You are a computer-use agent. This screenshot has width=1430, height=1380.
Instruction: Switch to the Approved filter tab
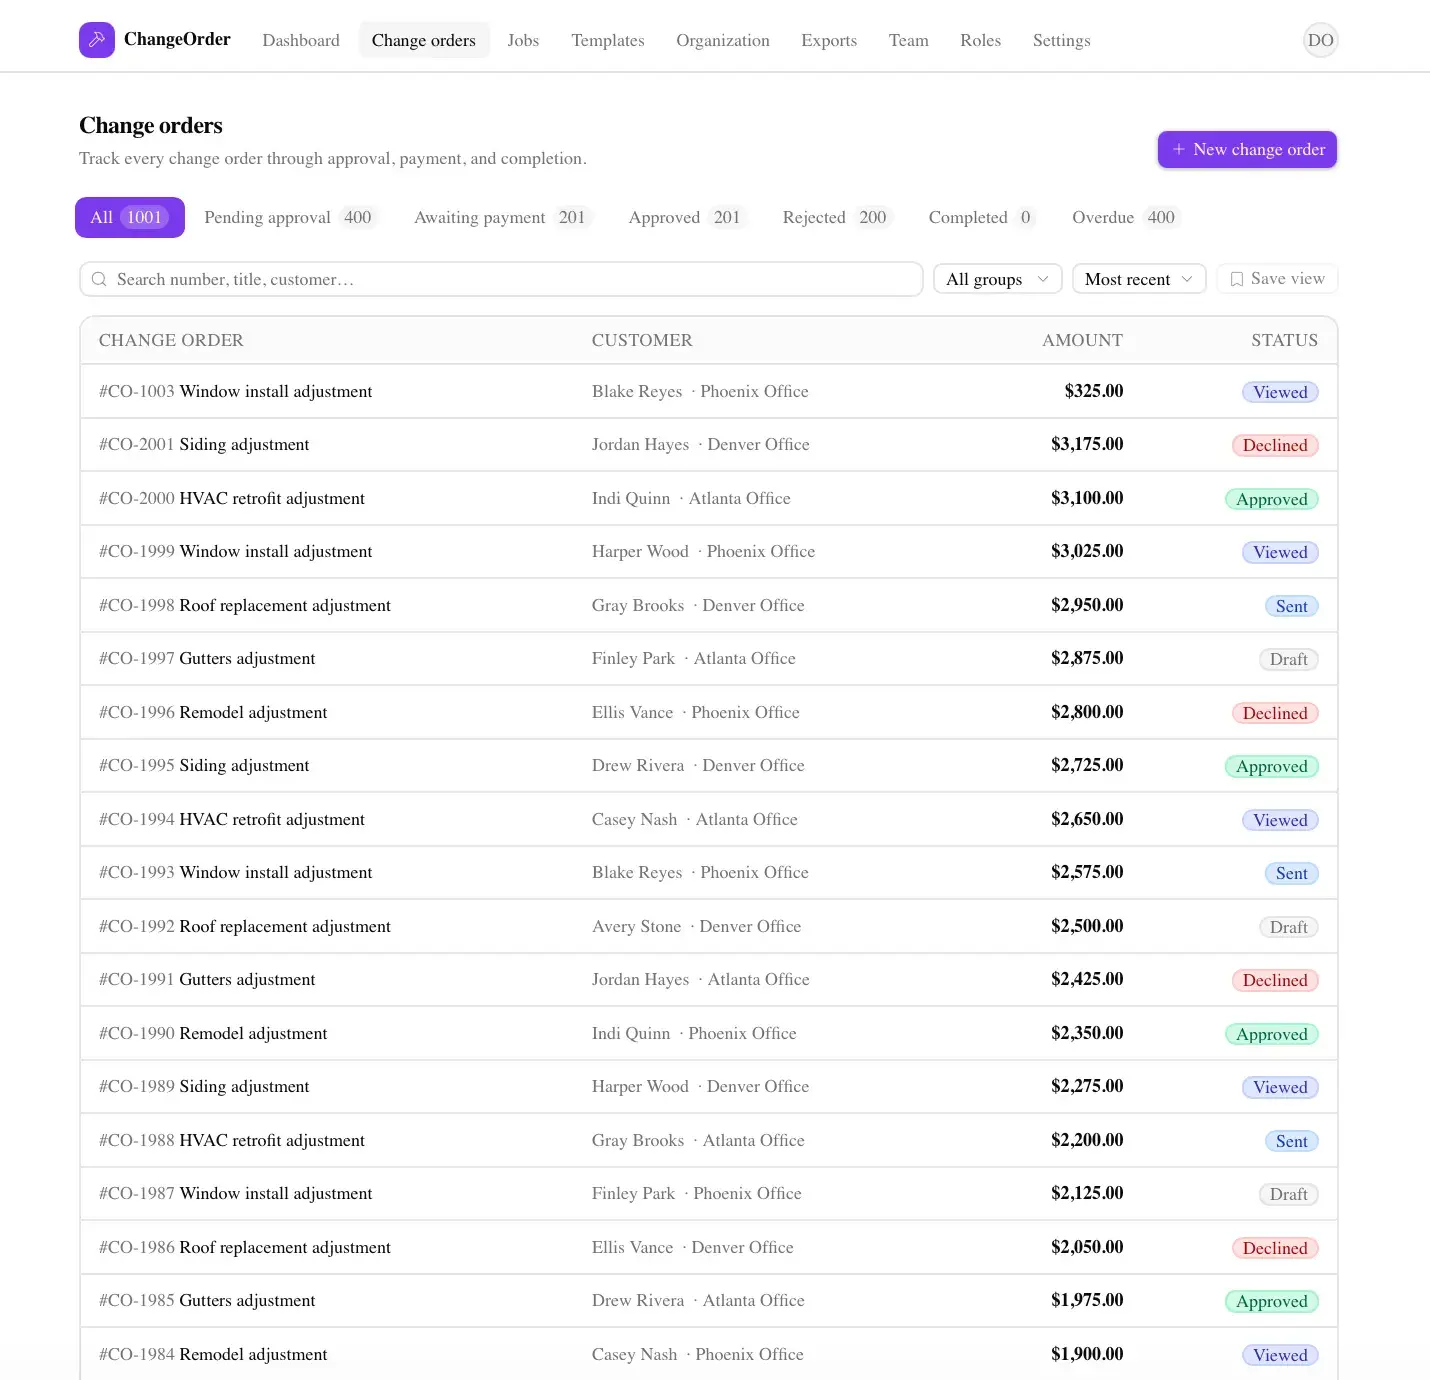687,217
